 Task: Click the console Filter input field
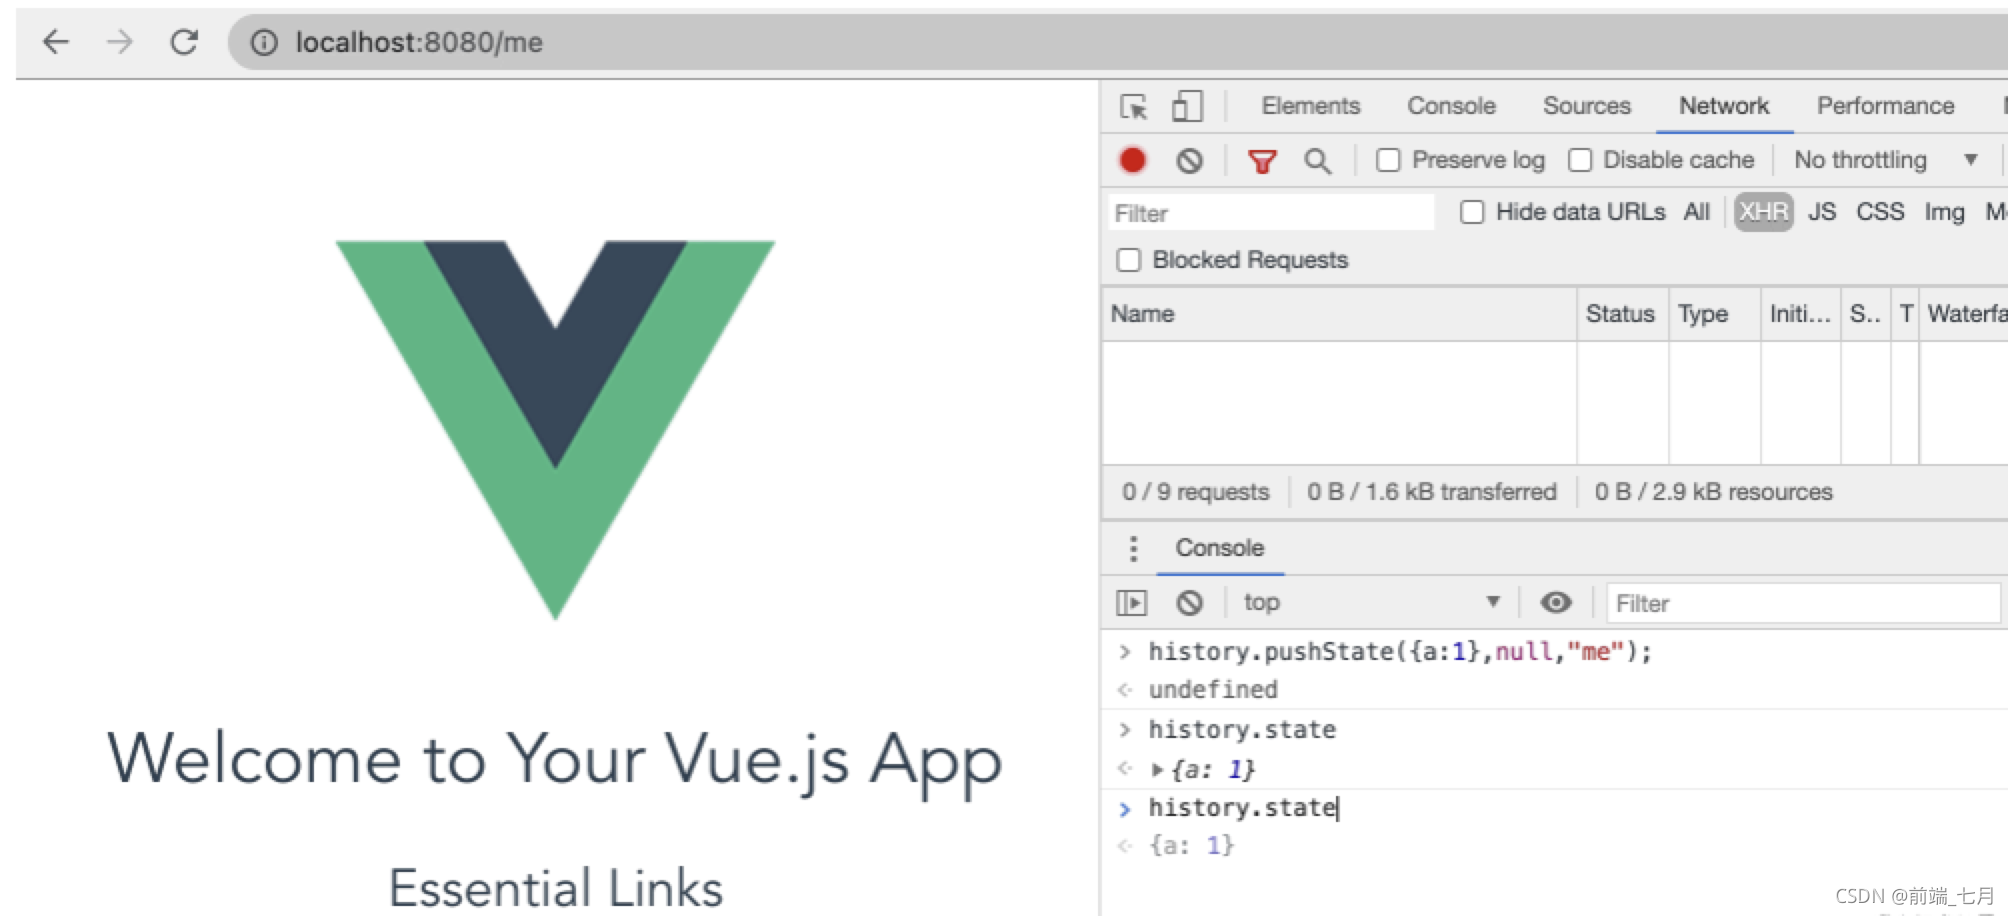click(1802, 603)
